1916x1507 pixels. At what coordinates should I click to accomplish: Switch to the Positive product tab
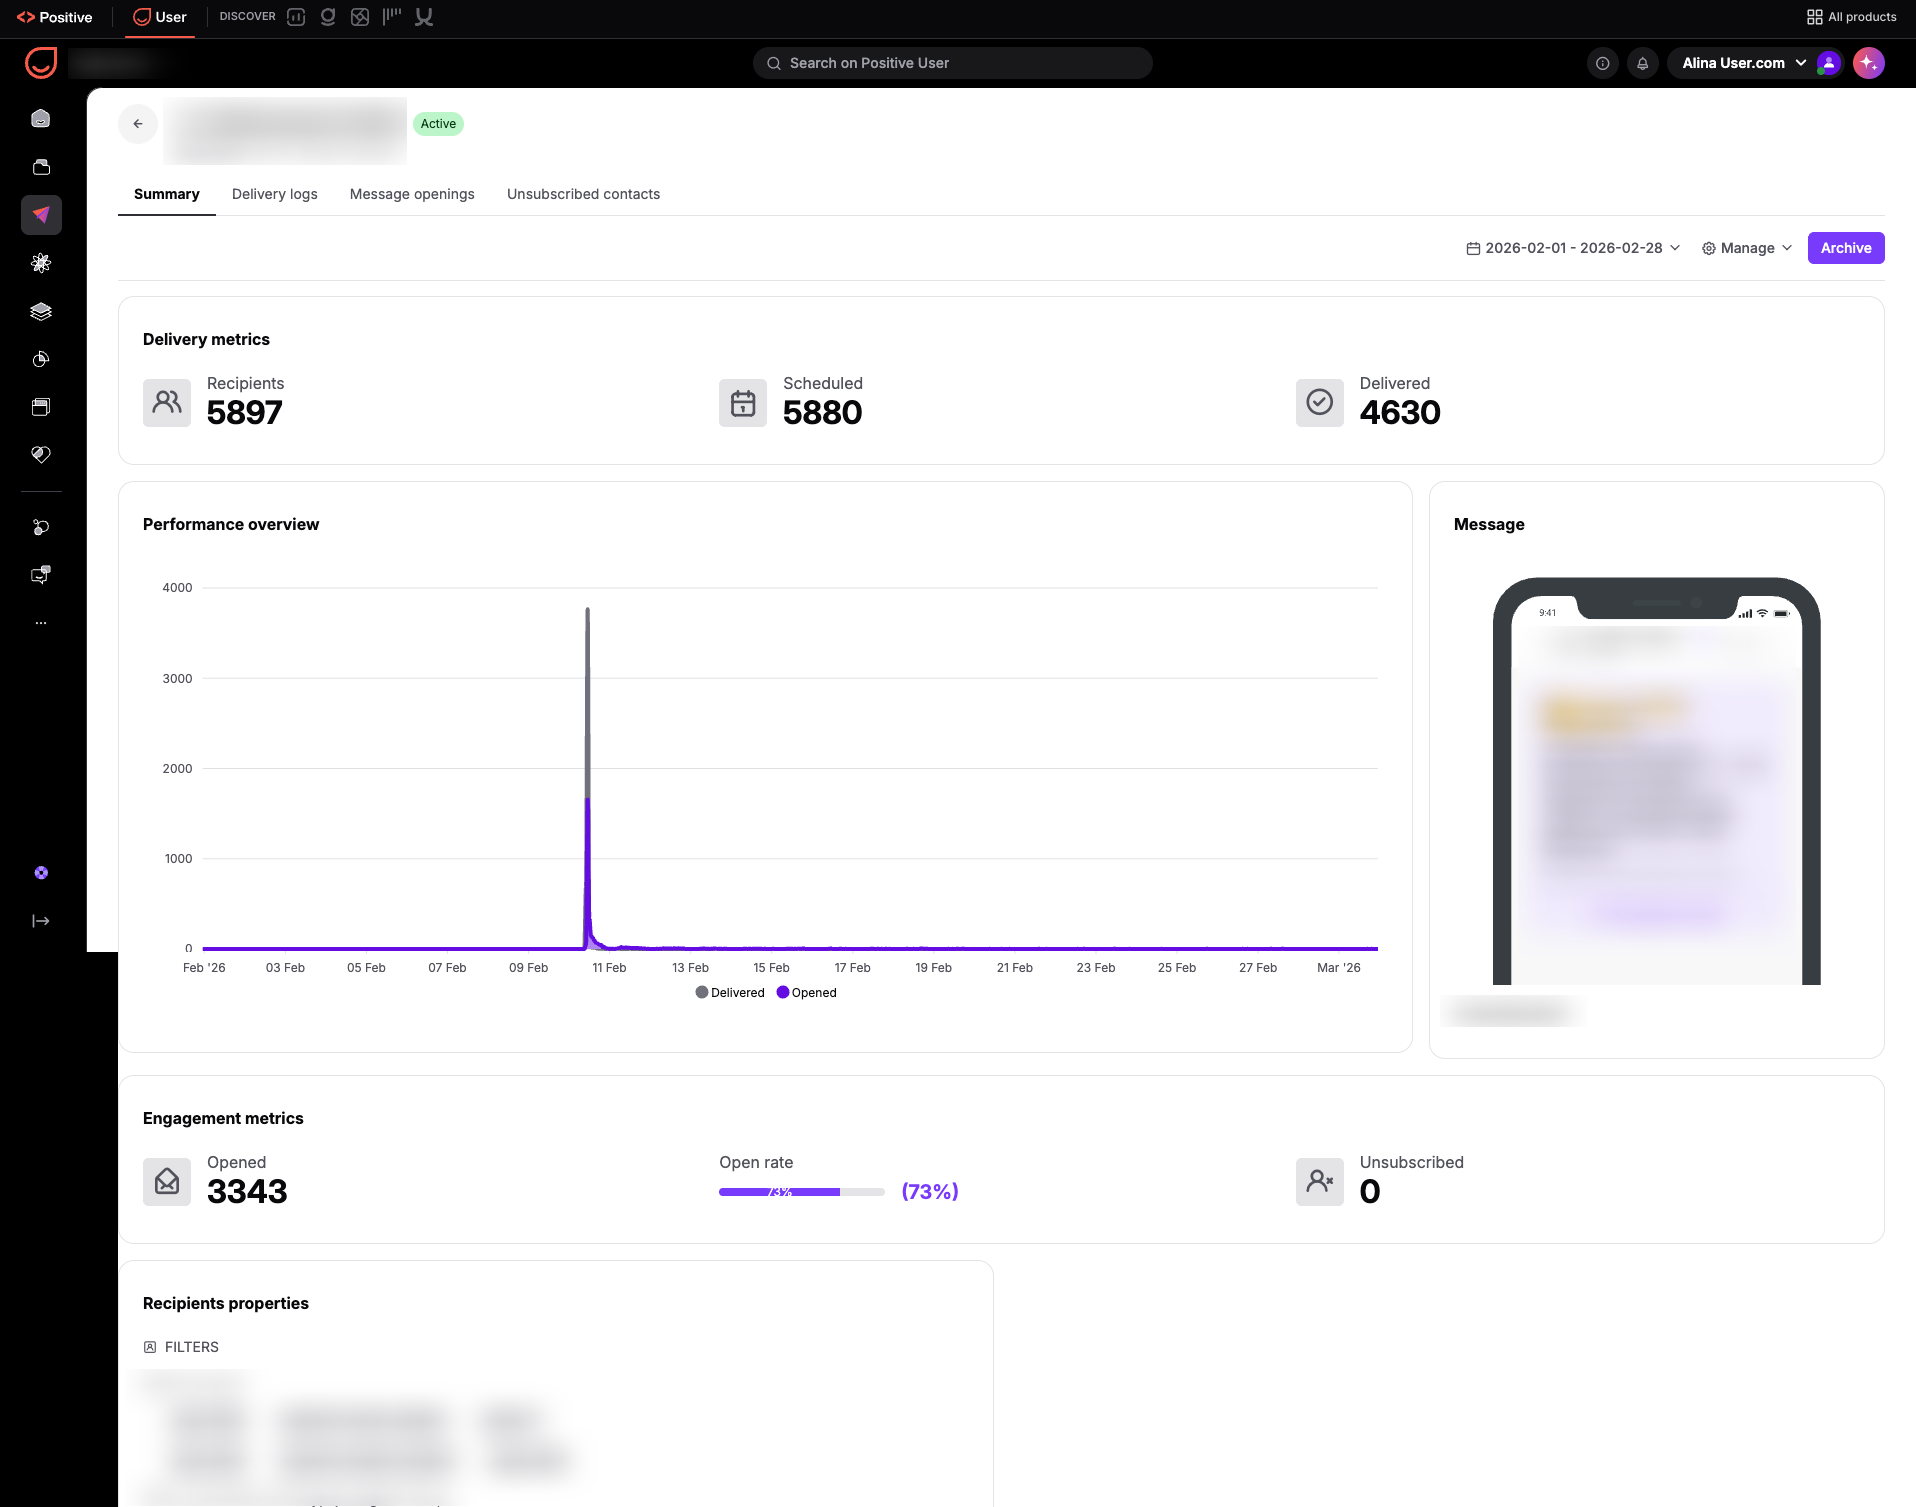tap(55, 17)
